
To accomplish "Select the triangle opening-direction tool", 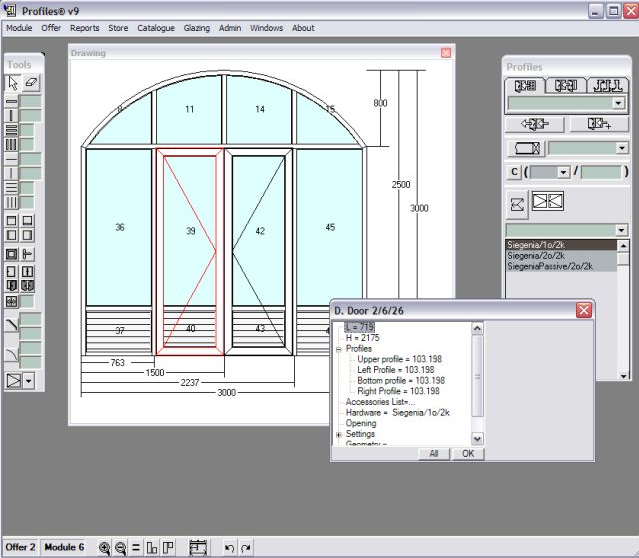I will (x=13, y=381).
